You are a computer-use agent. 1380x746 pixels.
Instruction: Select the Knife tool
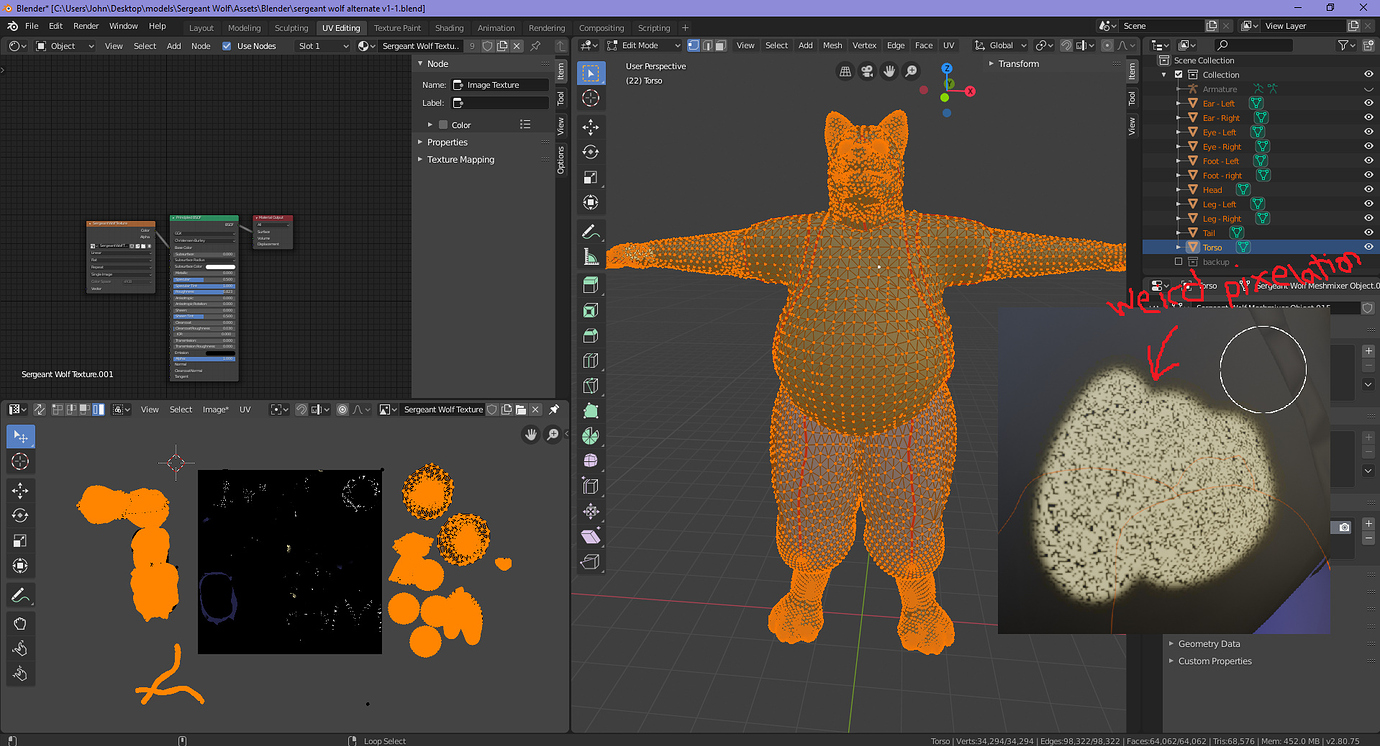pyautogui.click(x=591, y=385)
